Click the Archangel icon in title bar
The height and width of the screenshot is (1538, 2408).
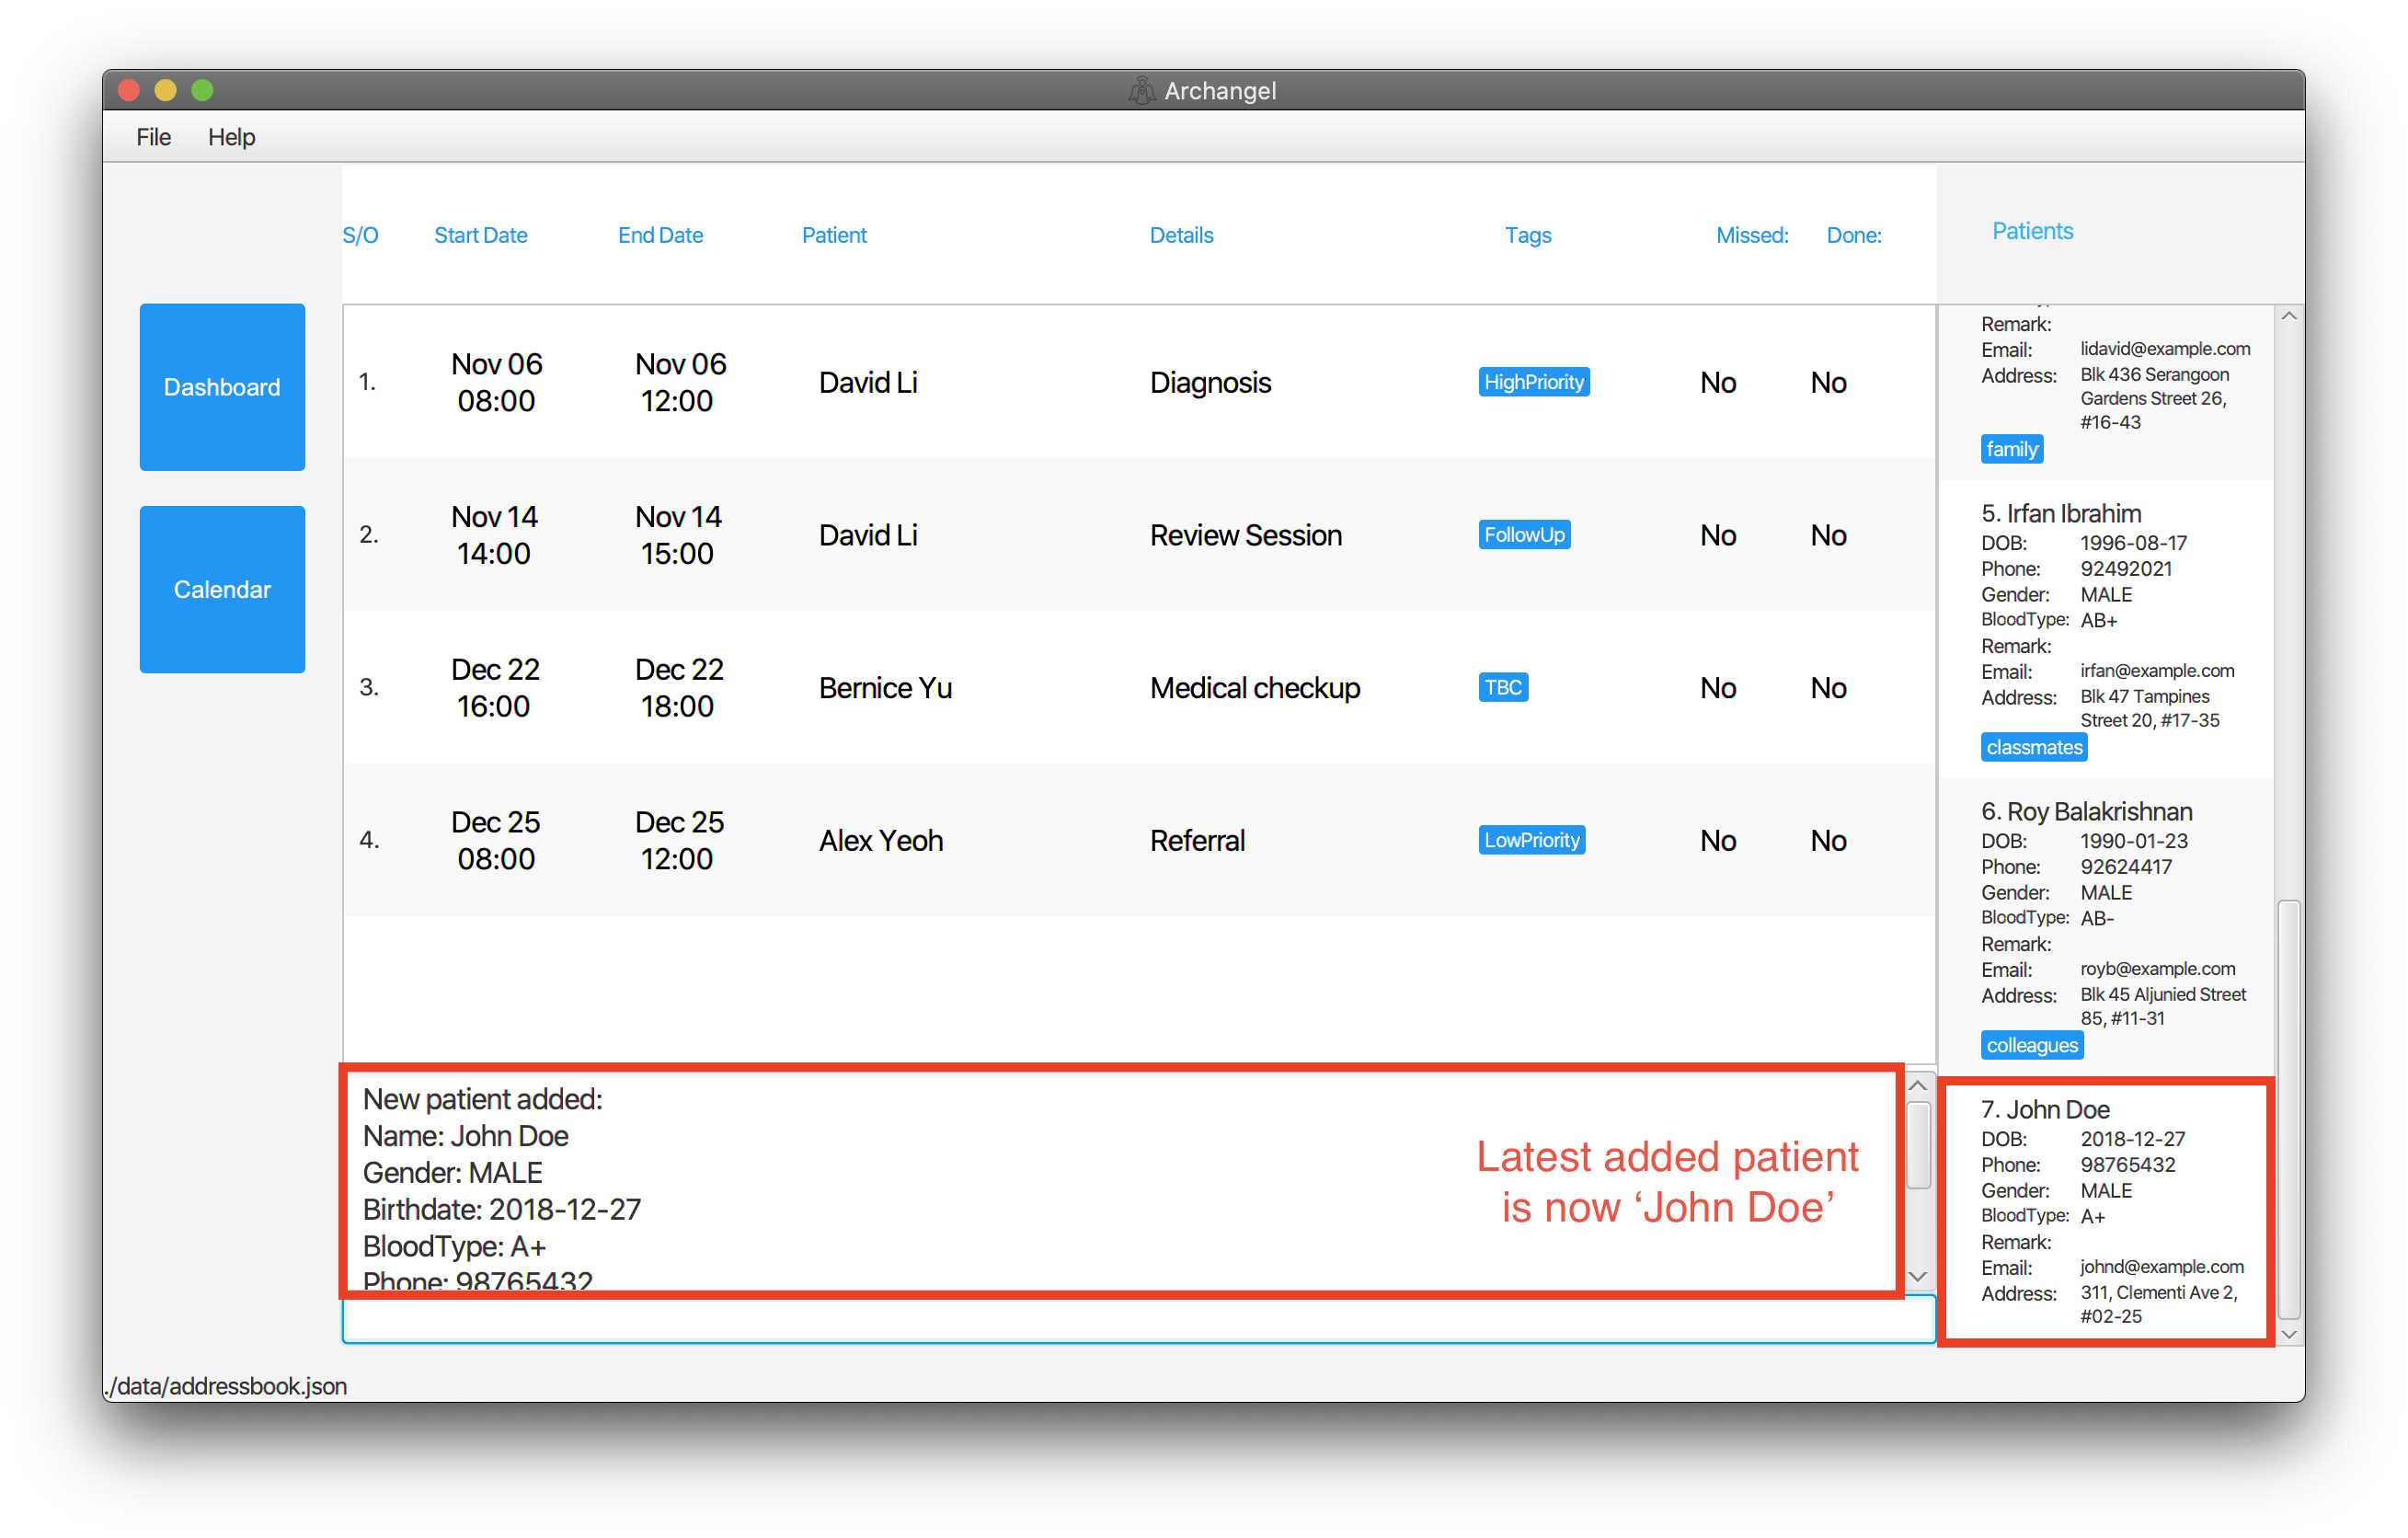(1141, 91)
